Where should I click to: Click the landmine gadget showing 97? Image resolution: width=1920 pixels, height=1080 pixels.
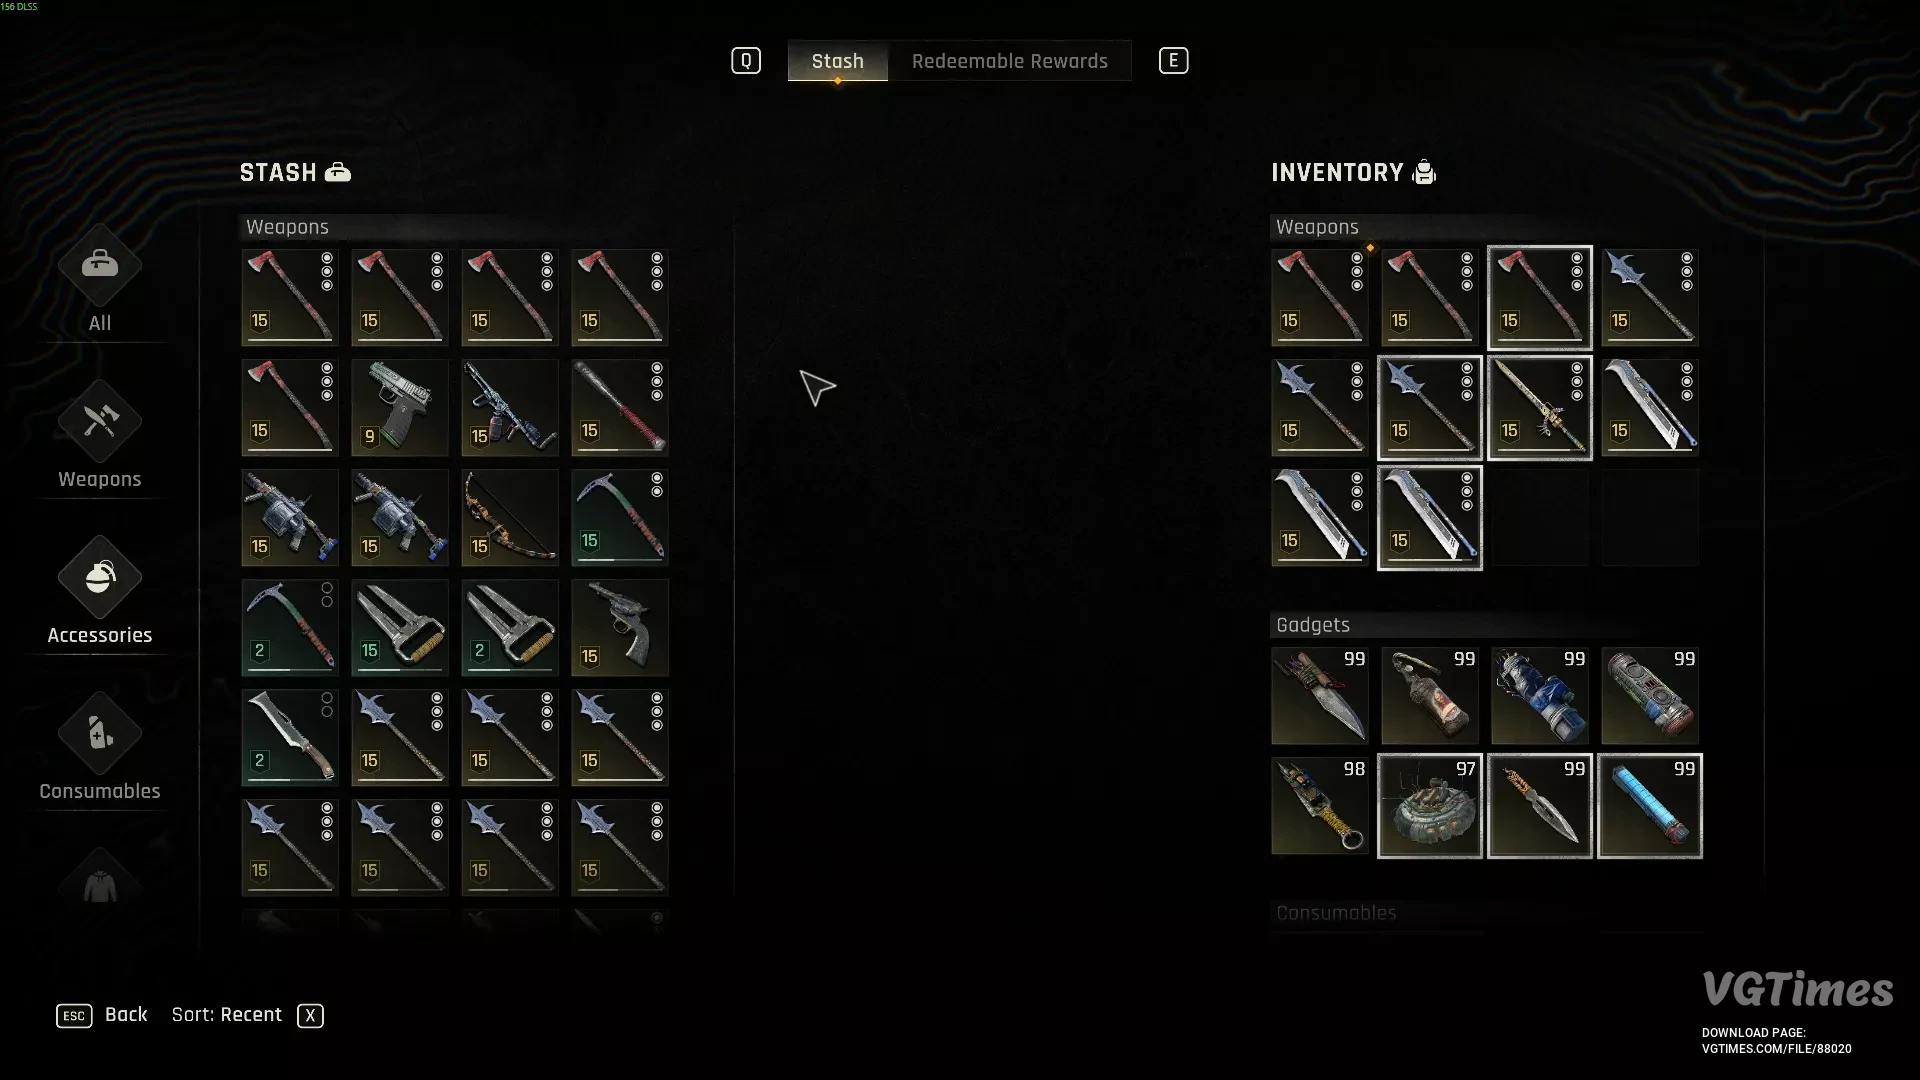tap(1430, 806)
